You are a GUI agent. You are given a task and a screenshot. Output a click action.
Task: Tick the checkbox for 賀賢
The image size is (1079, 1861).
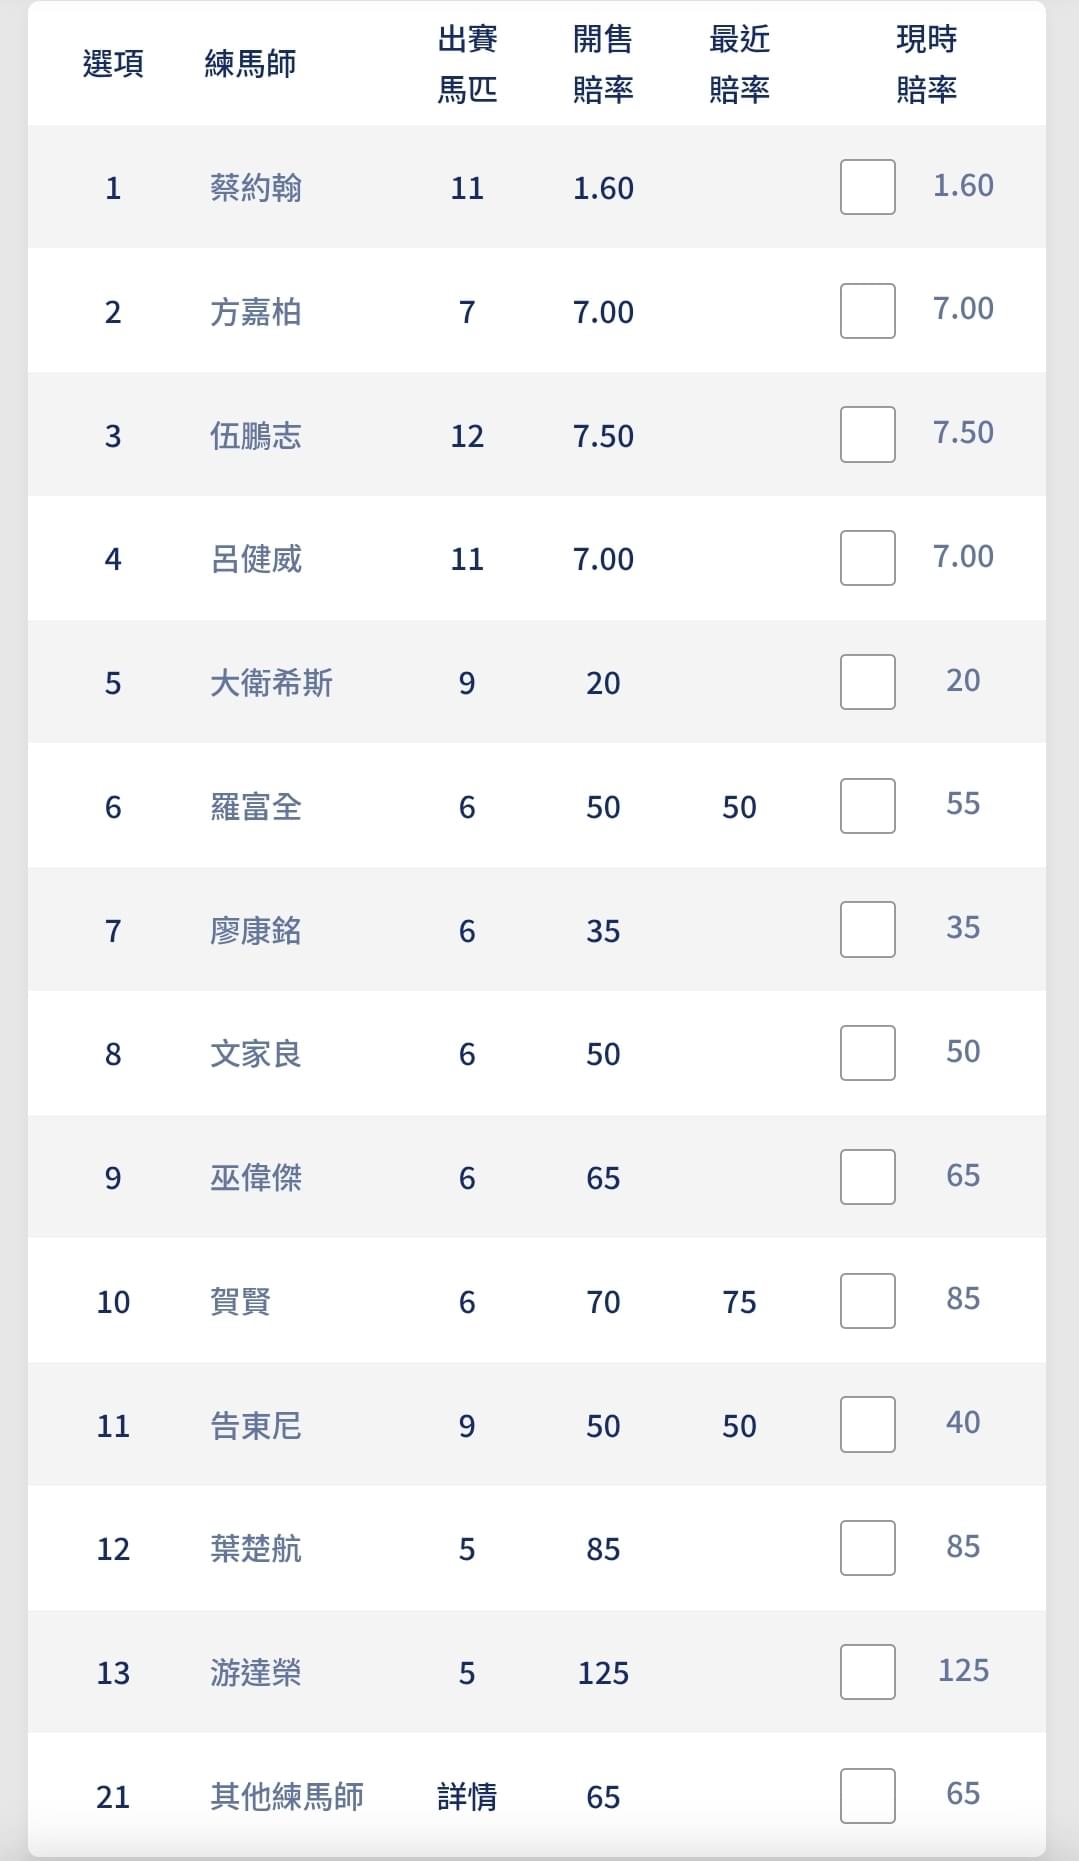tap(867, 1301)
